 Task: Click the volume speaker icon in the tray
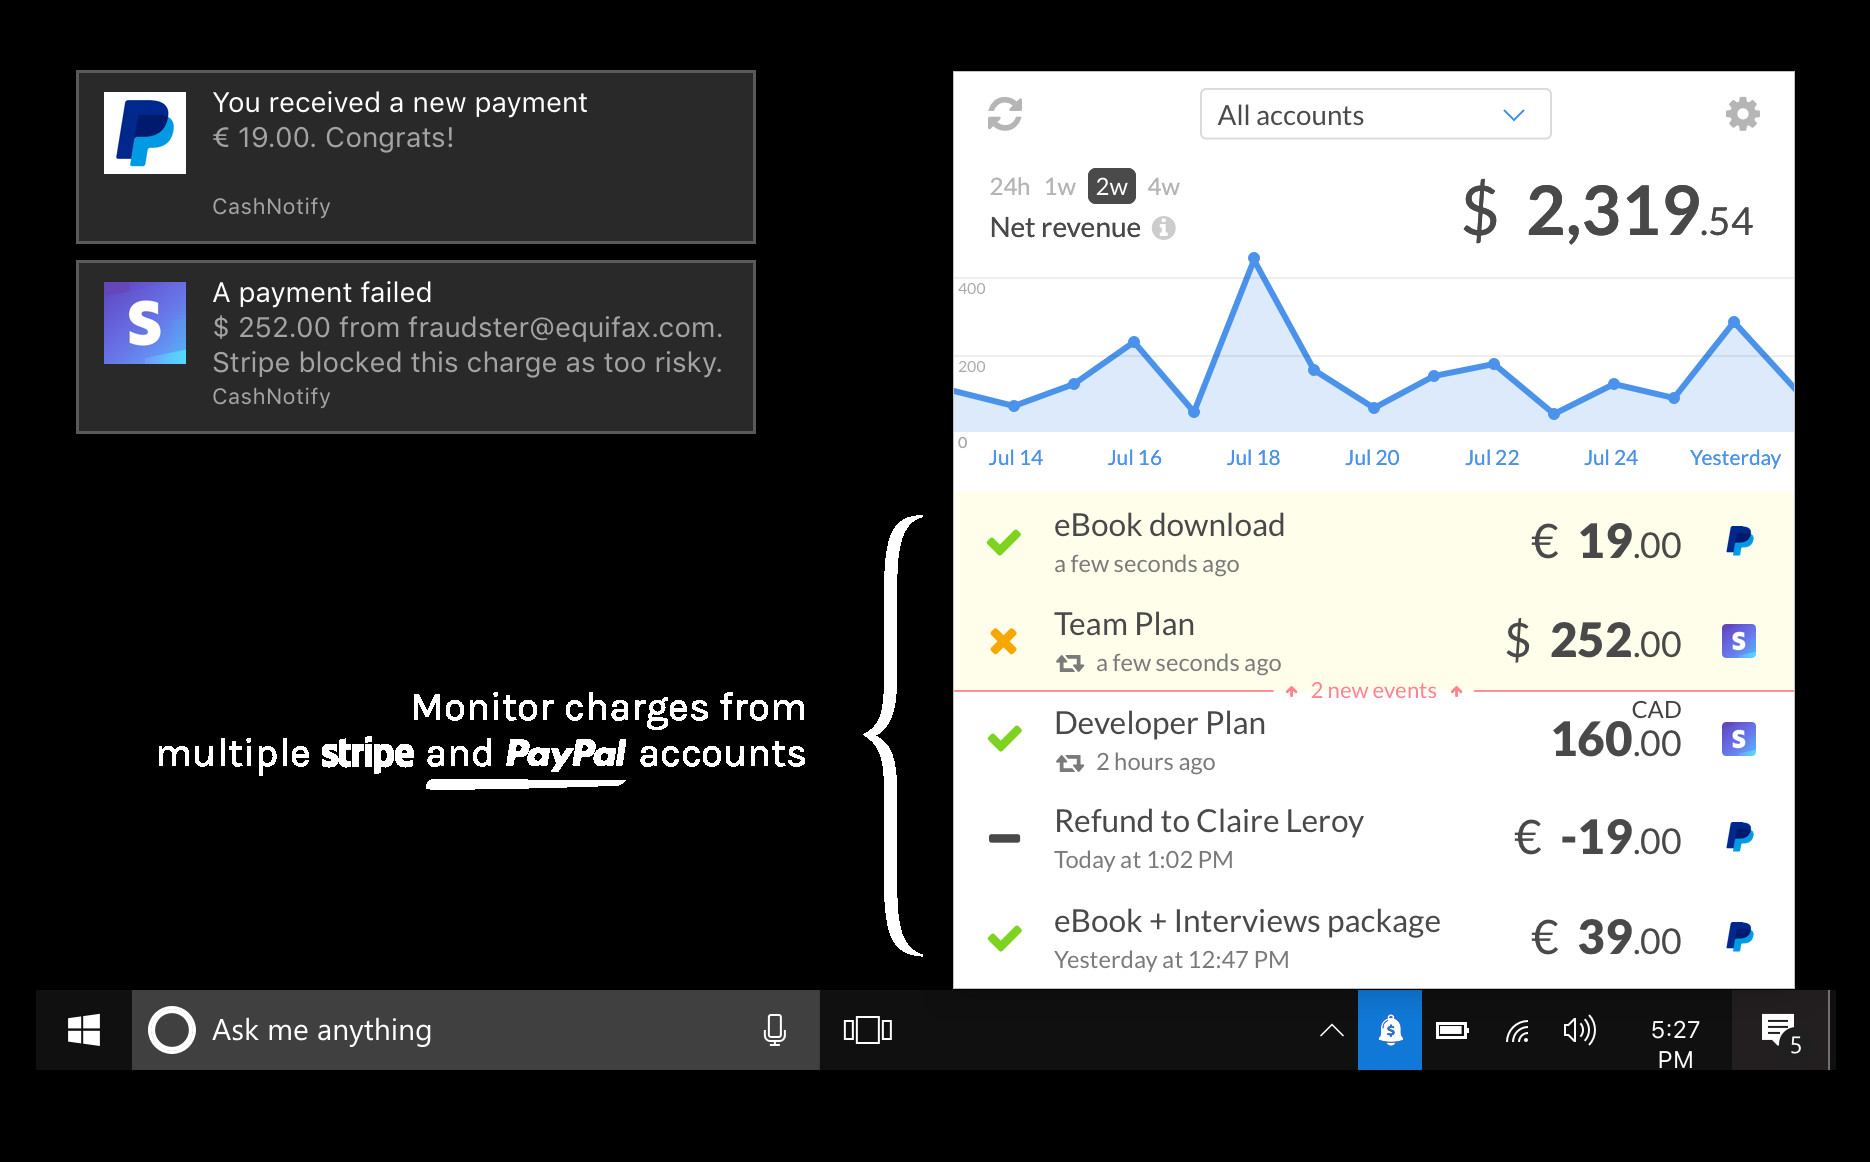click(1580, 1030)
